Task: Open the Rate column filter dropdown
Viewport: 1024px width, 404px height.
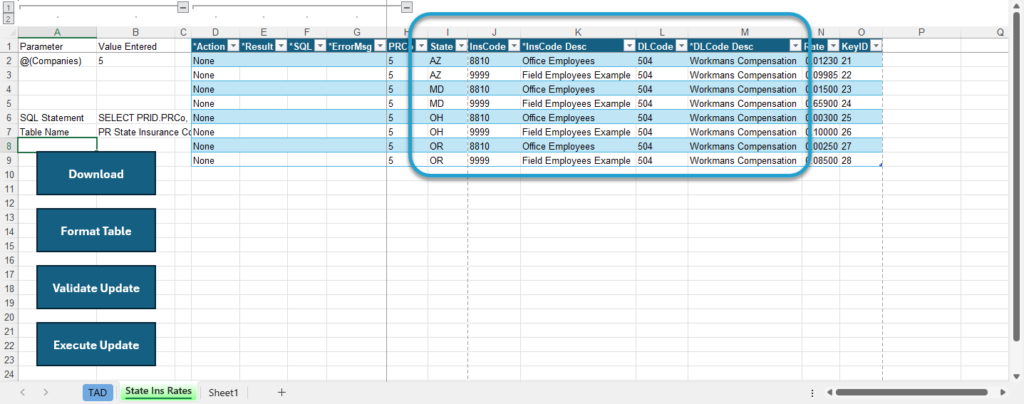Action: pos(833,46)
